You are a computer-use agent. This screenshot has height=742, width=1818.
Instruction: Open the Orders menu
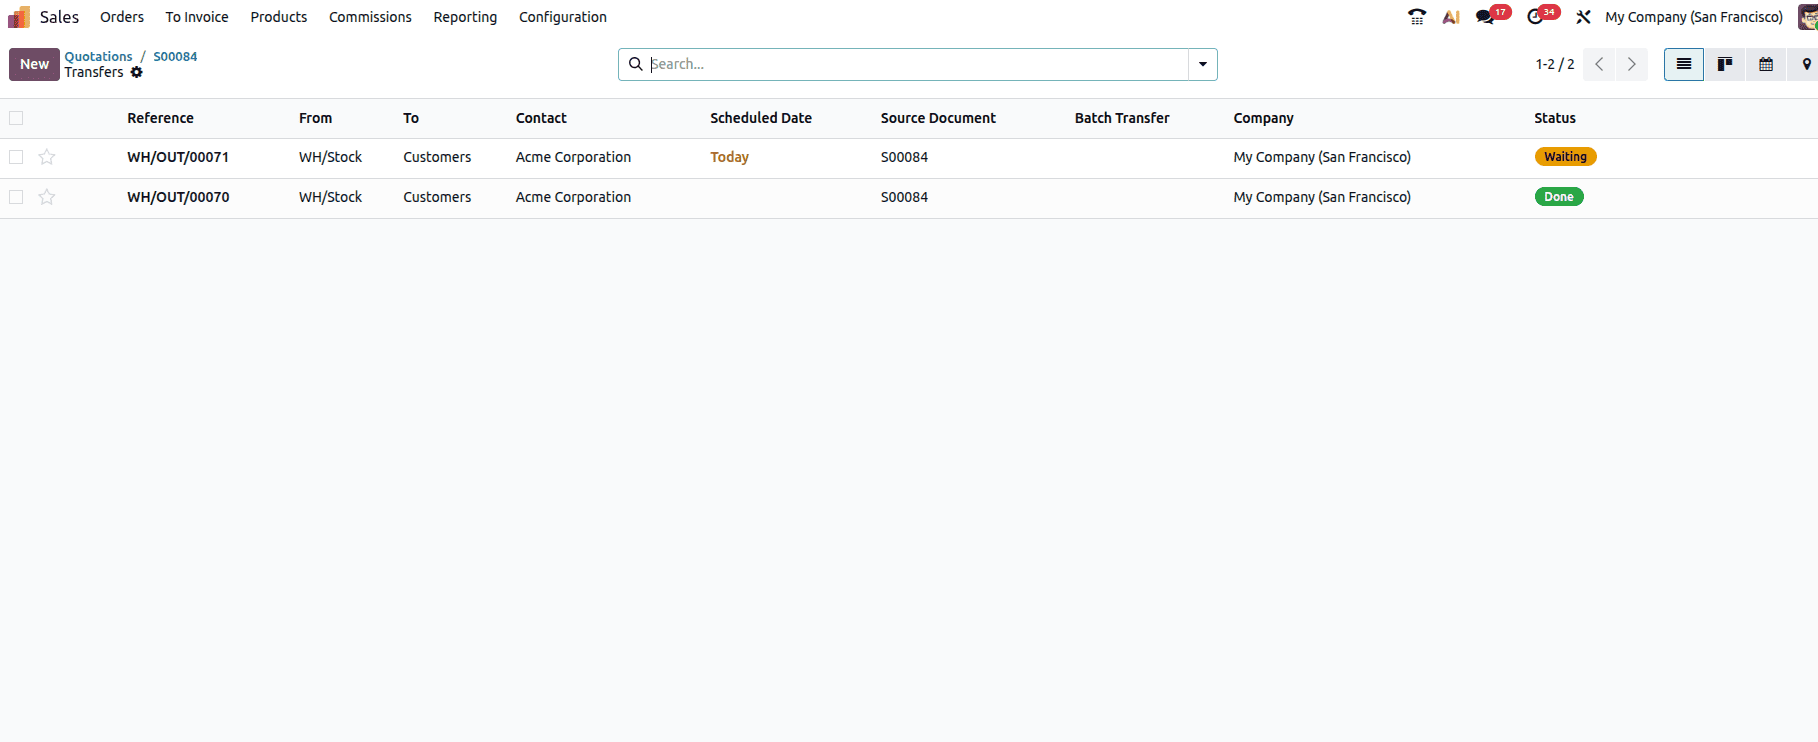[122, 17]
